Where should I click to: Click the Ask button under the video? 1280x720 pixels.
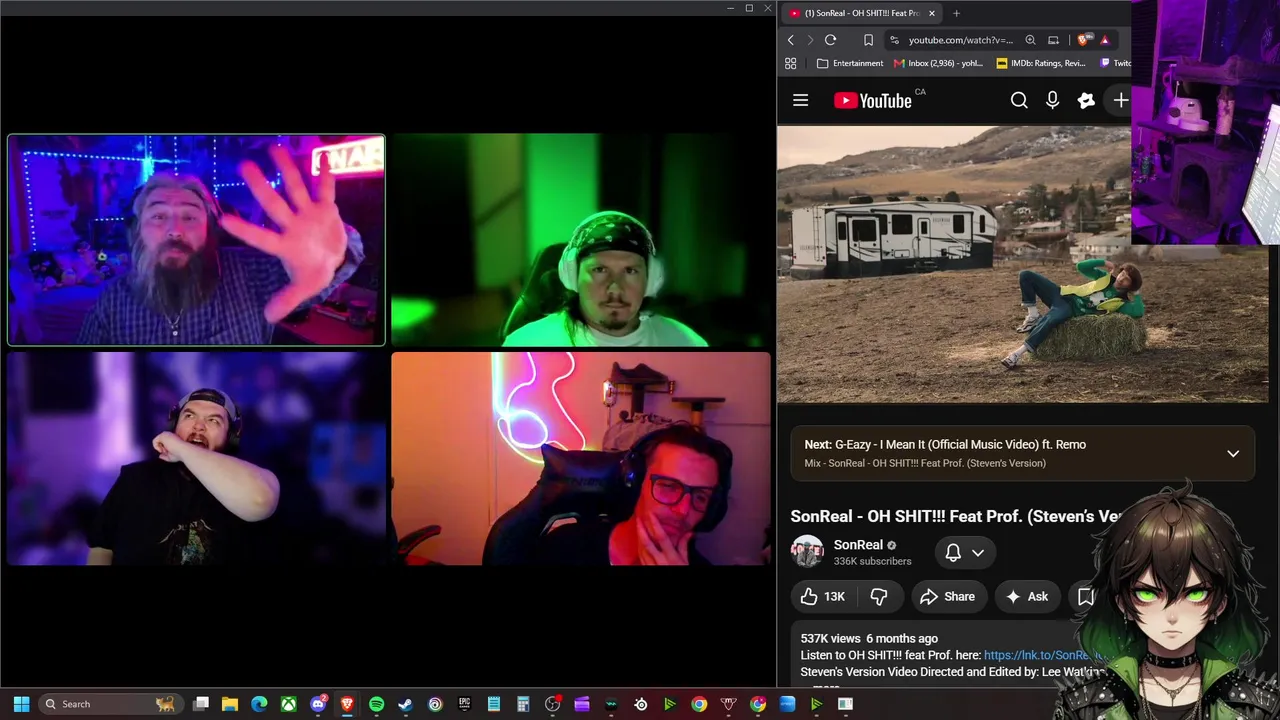coord(1027,597)
